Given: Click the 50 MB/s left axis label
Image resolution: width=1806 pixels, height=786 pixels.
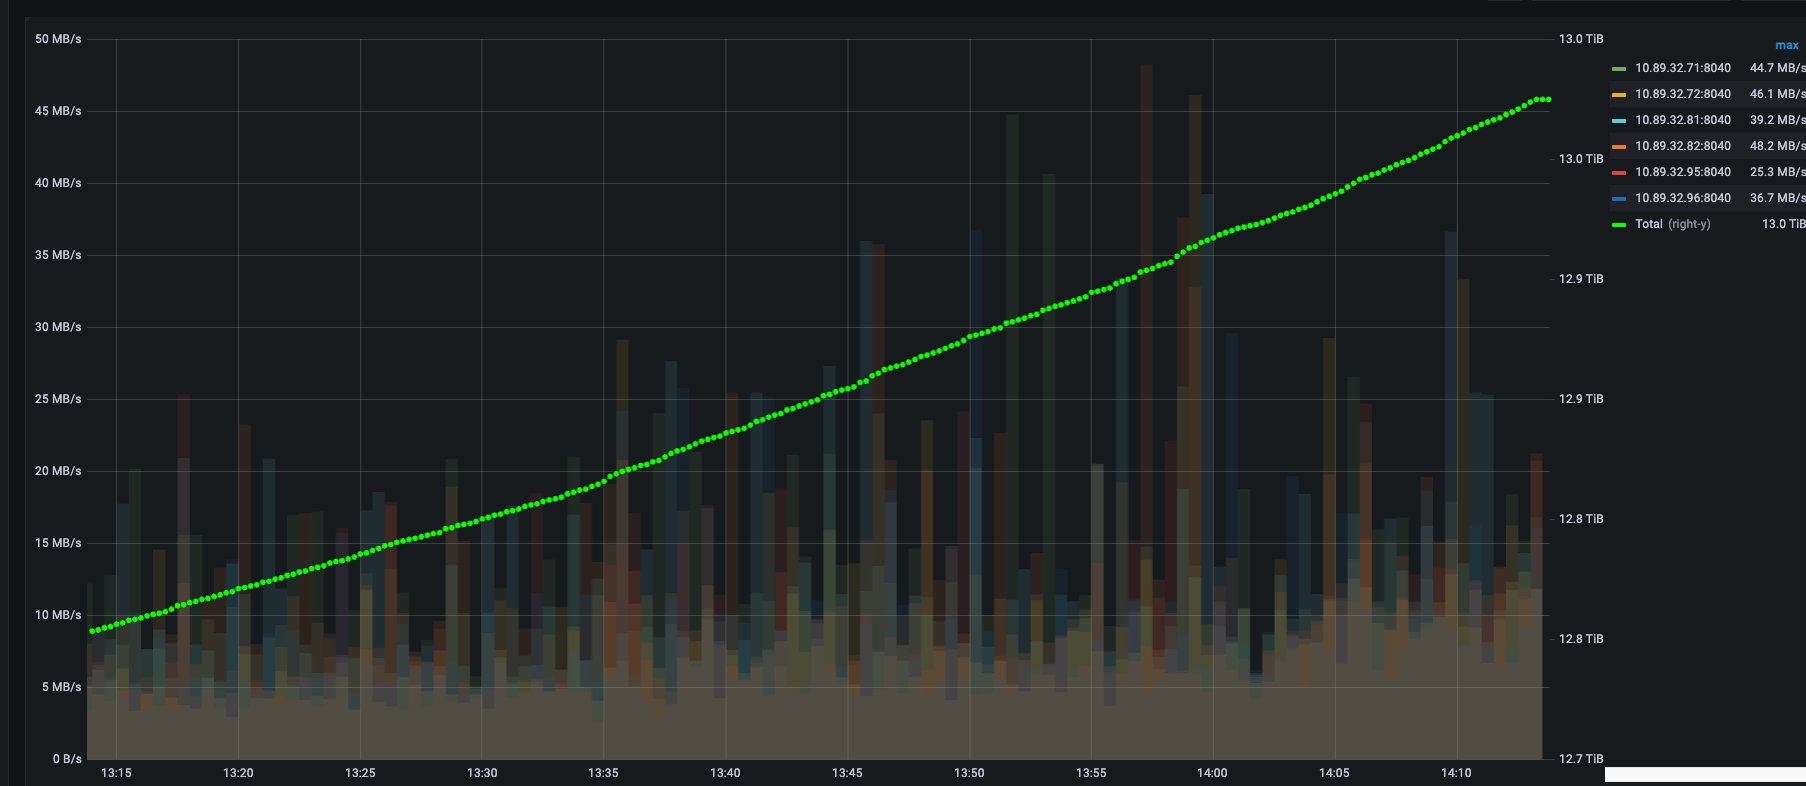Looking at the screenshot, I should click(58, 39).
